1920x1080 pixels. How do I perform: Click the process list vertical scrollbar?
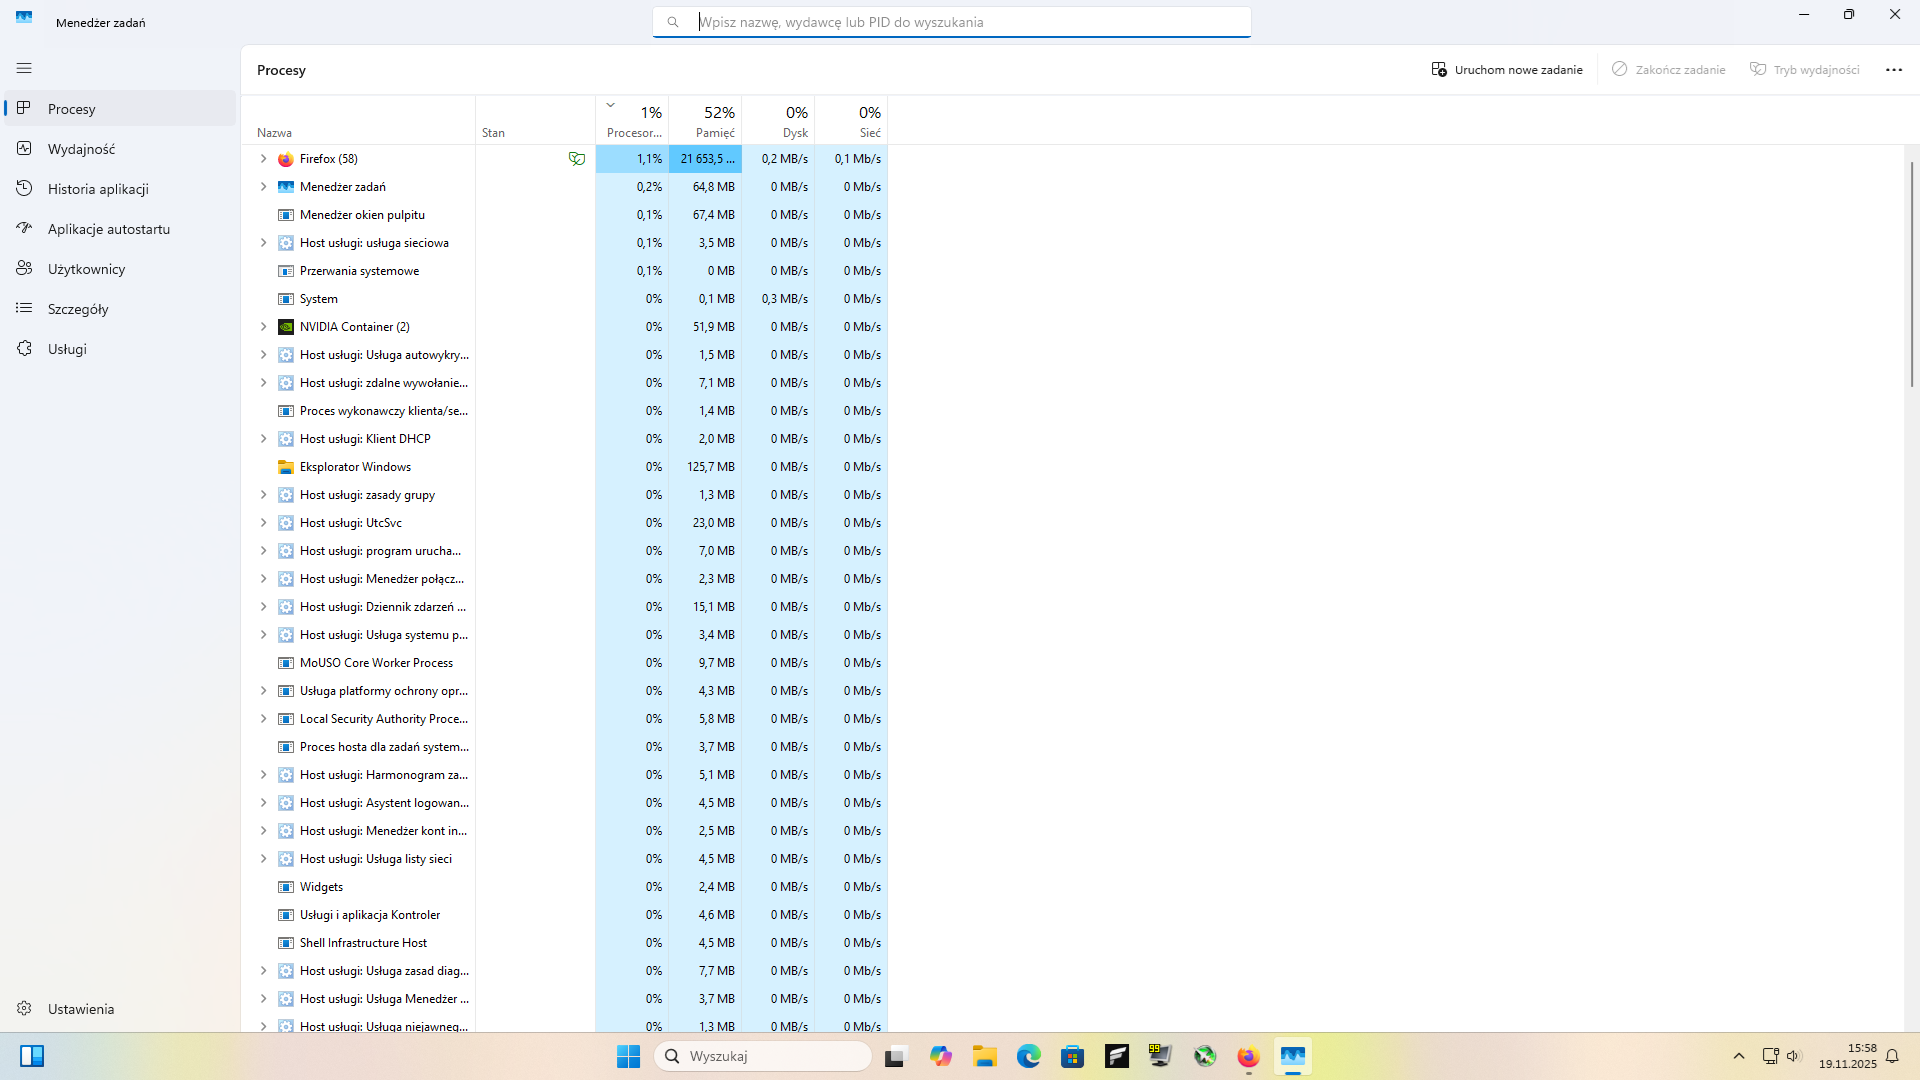pyautogui.click(x=1911, y=275)
